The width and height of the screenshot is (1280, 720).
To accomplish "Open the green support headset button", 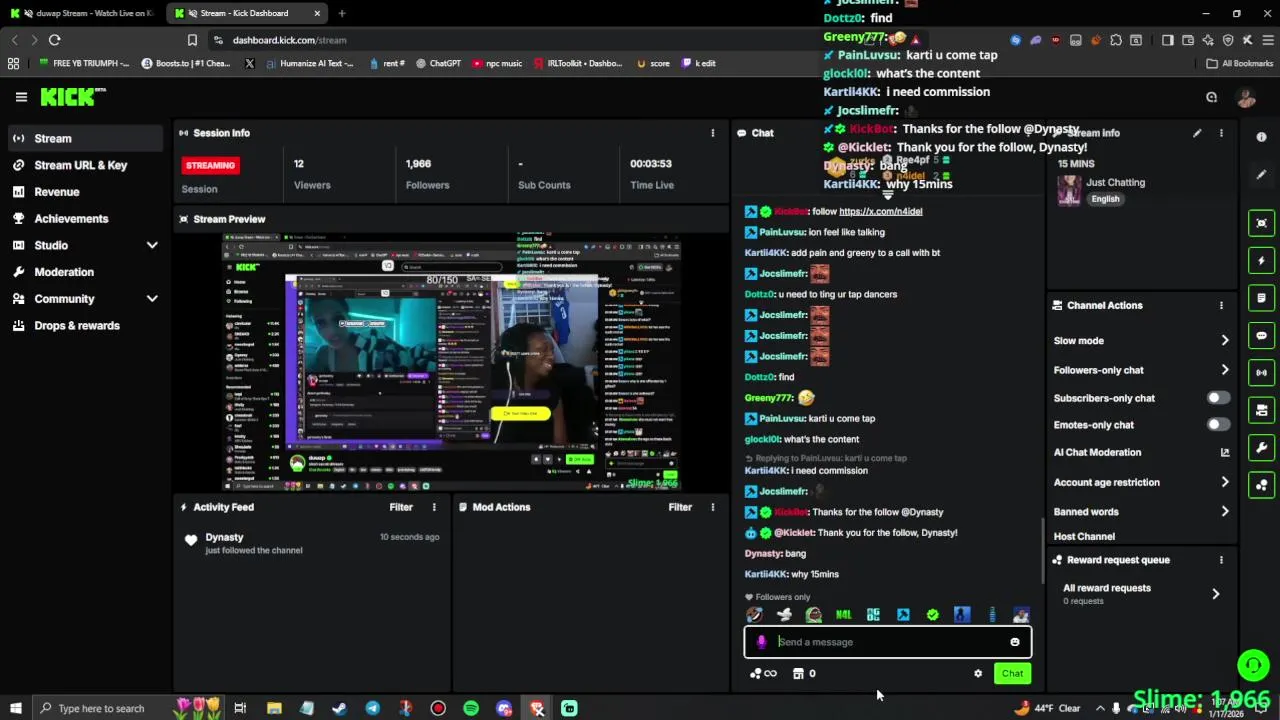I will (x=1253, y=665).
